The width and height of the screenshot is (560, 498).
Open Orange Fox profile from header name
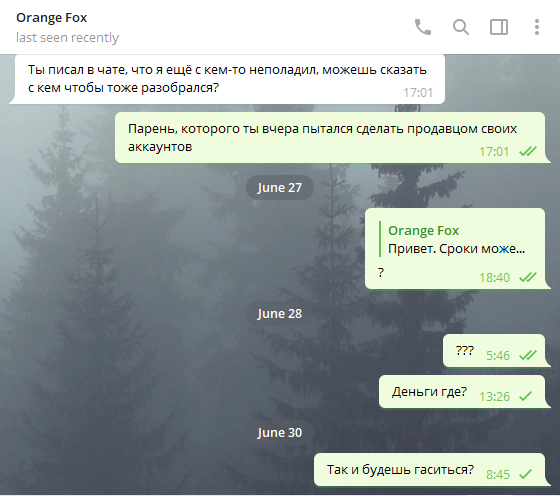tap(51, 18)
